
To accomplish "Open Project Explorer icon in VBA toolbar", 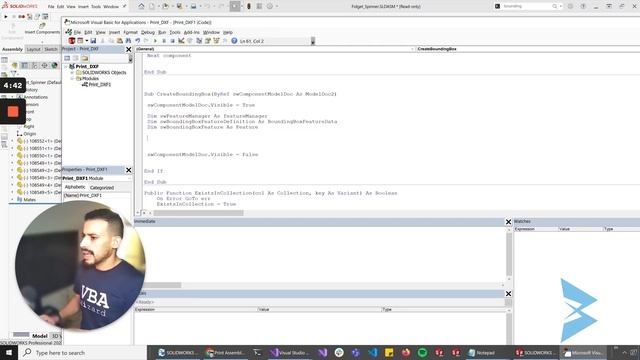I will 199,41.
